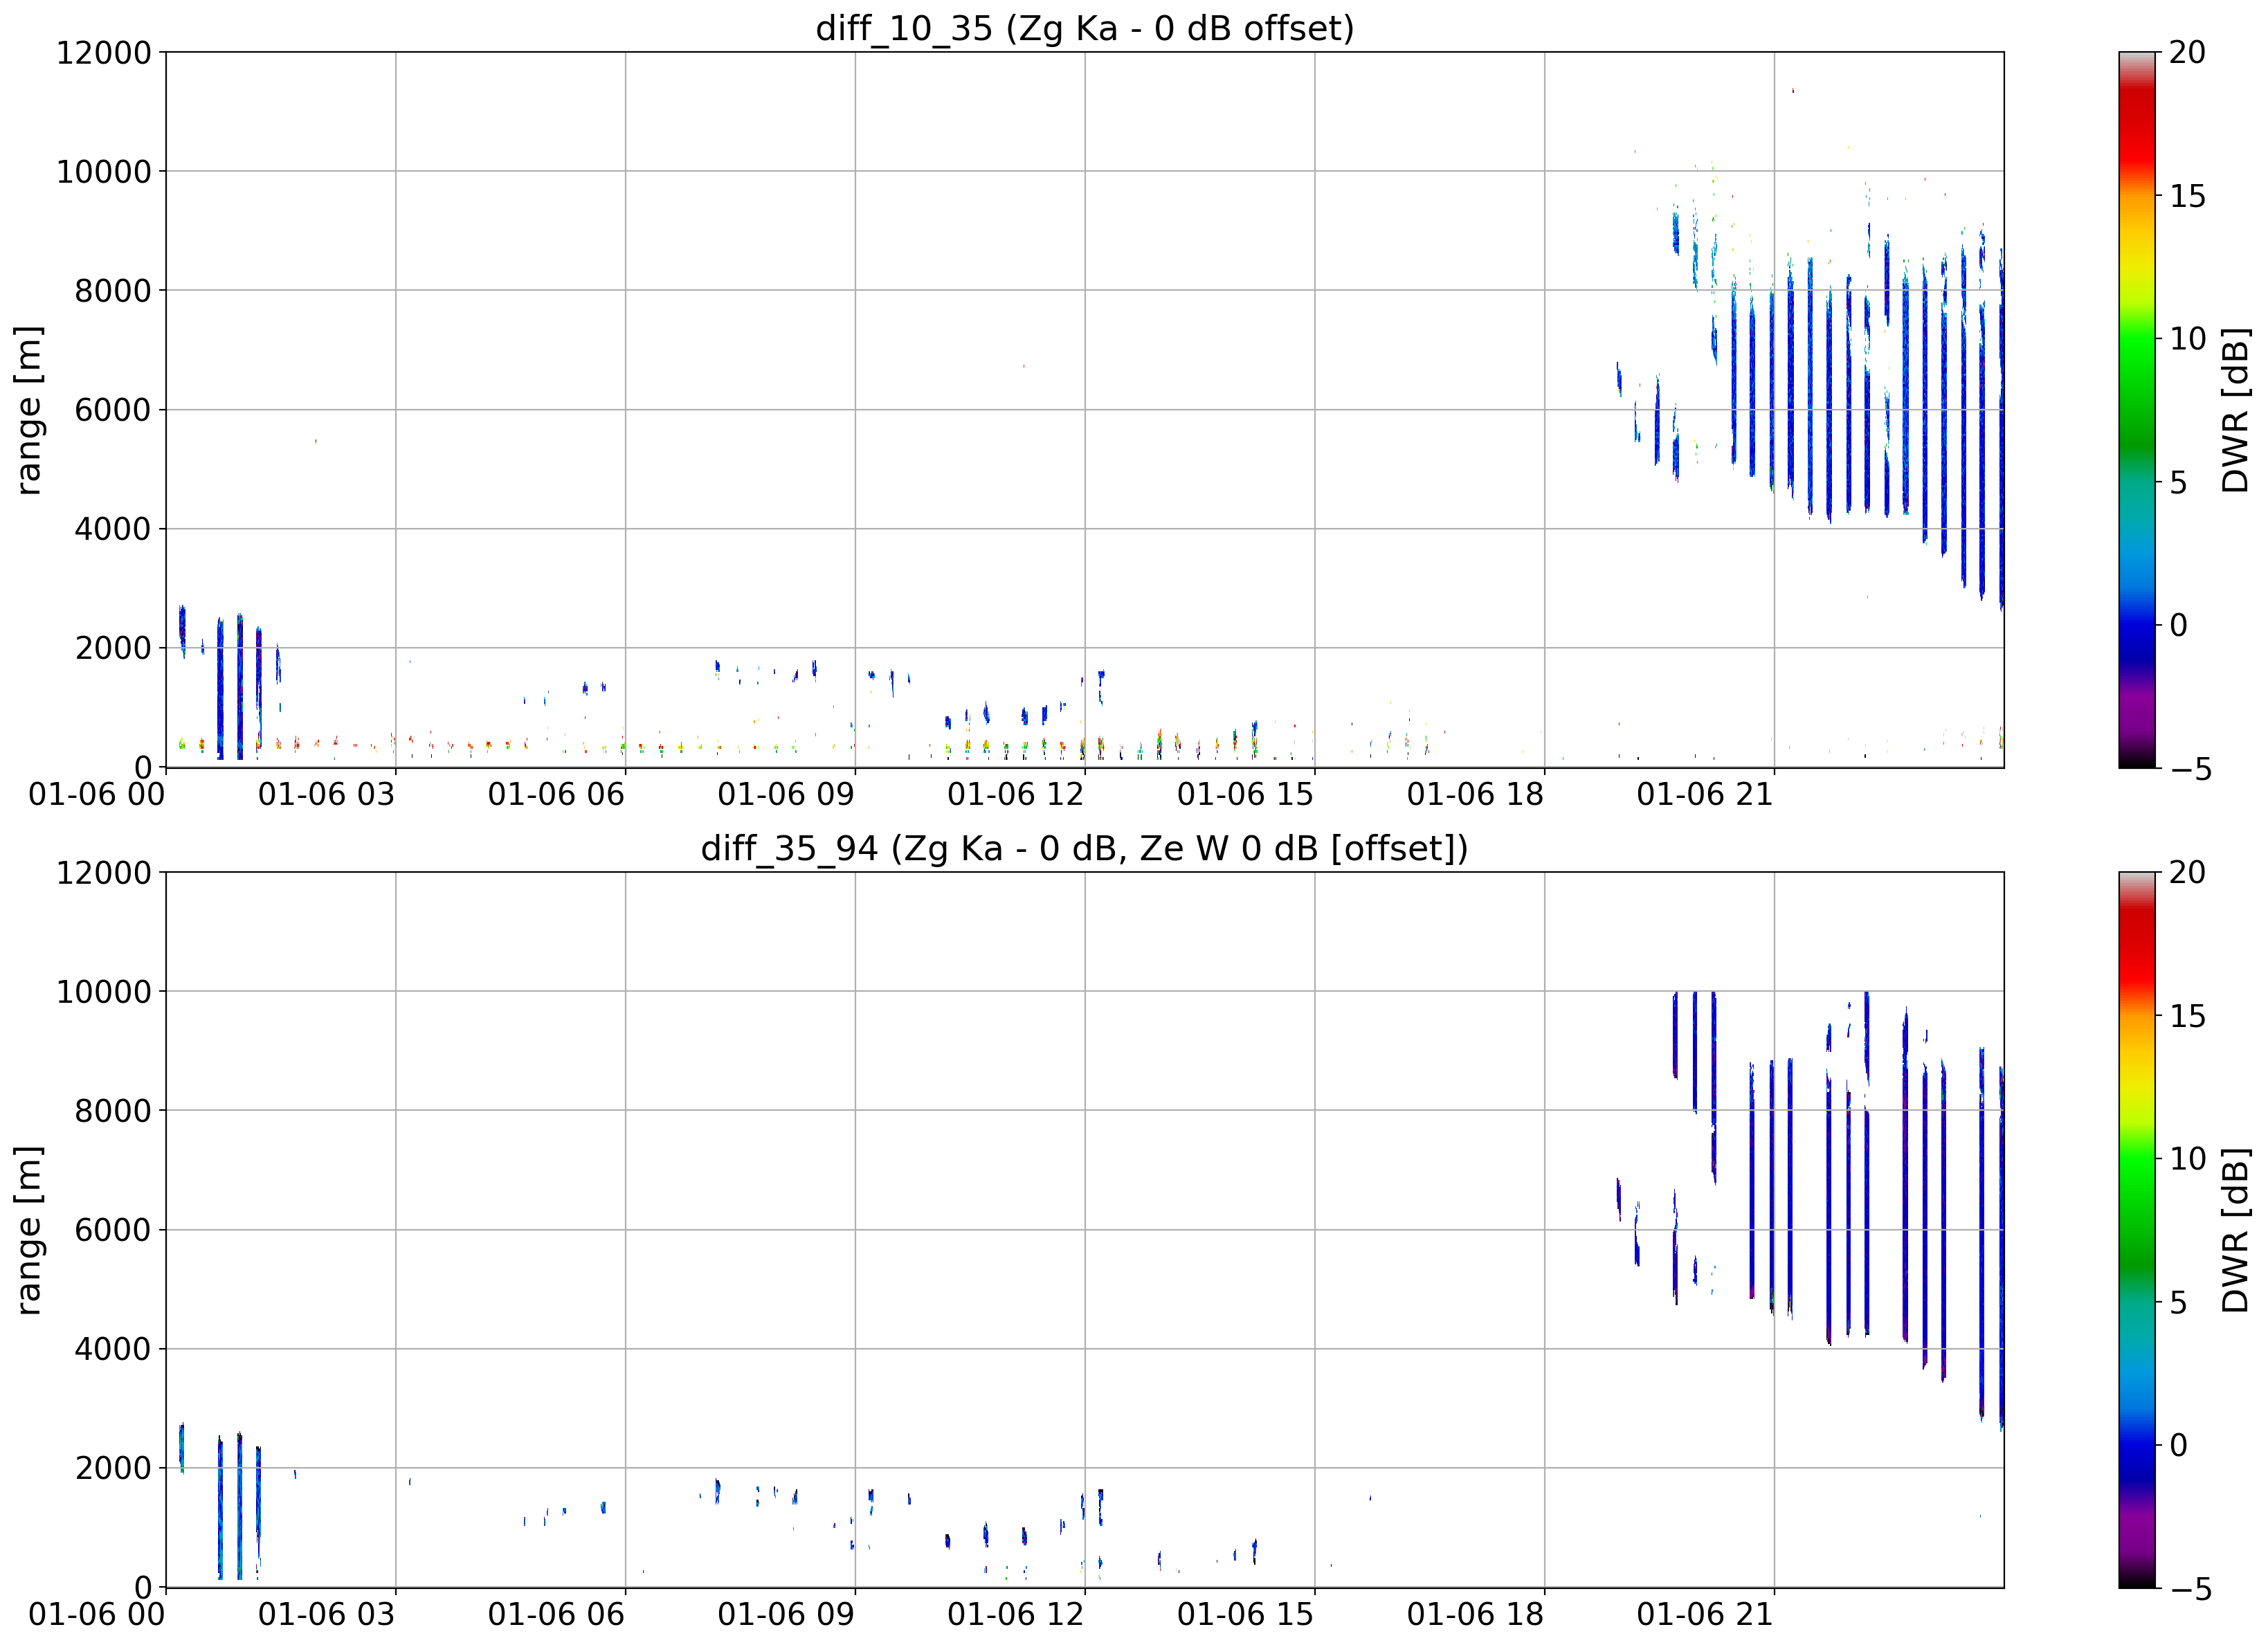
Task: Click y-tick '10000' on the diff_35_94 plot
Action: pos(104,992)
